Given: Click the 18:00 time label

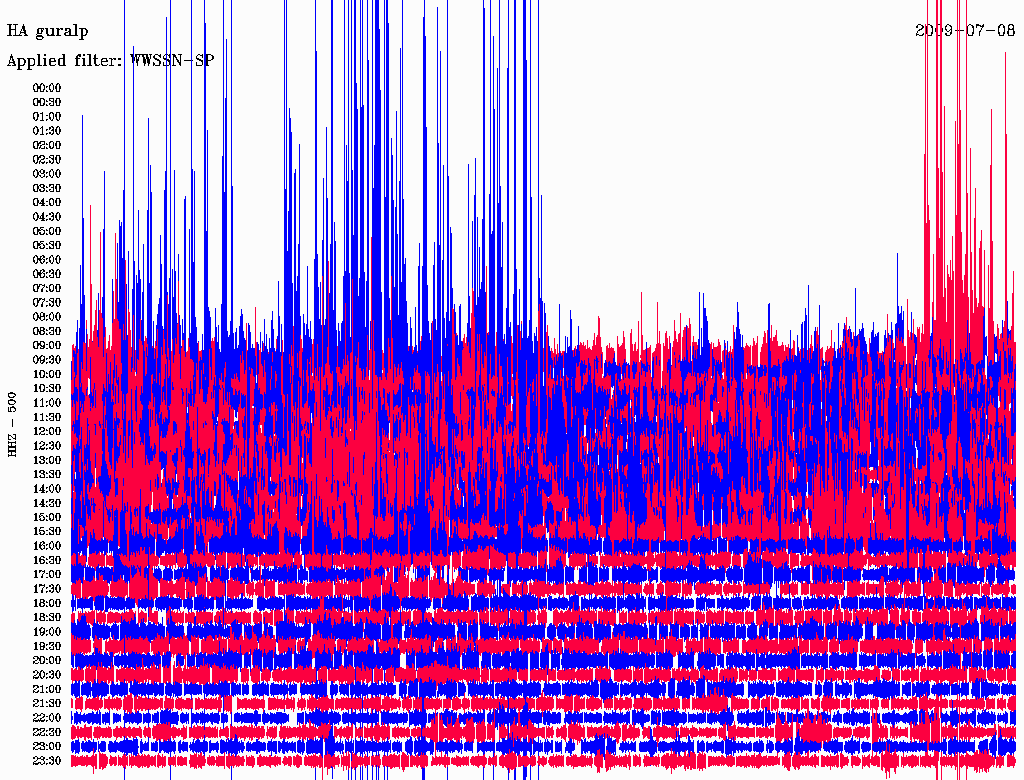Looking at the screenshot, I should 47,603.
